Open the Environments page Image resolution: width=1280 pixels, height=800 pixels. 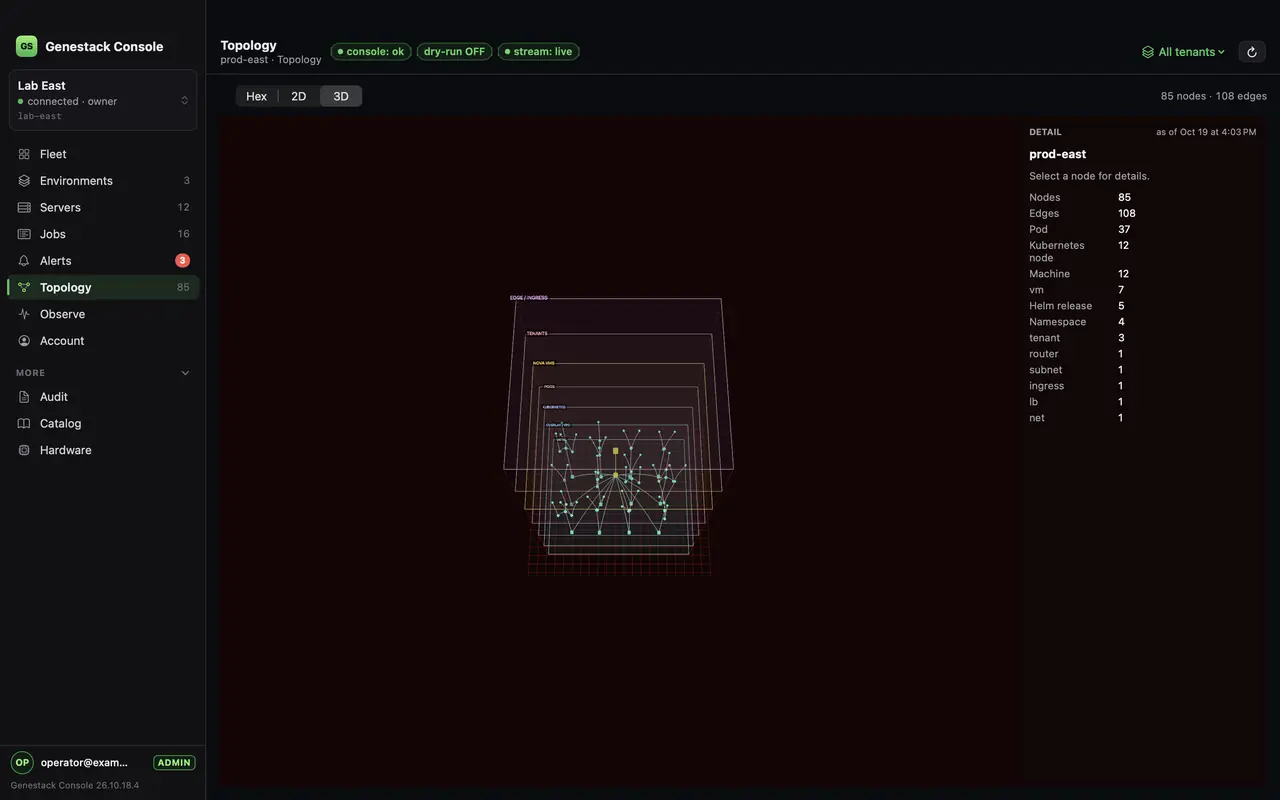[103, 181]
